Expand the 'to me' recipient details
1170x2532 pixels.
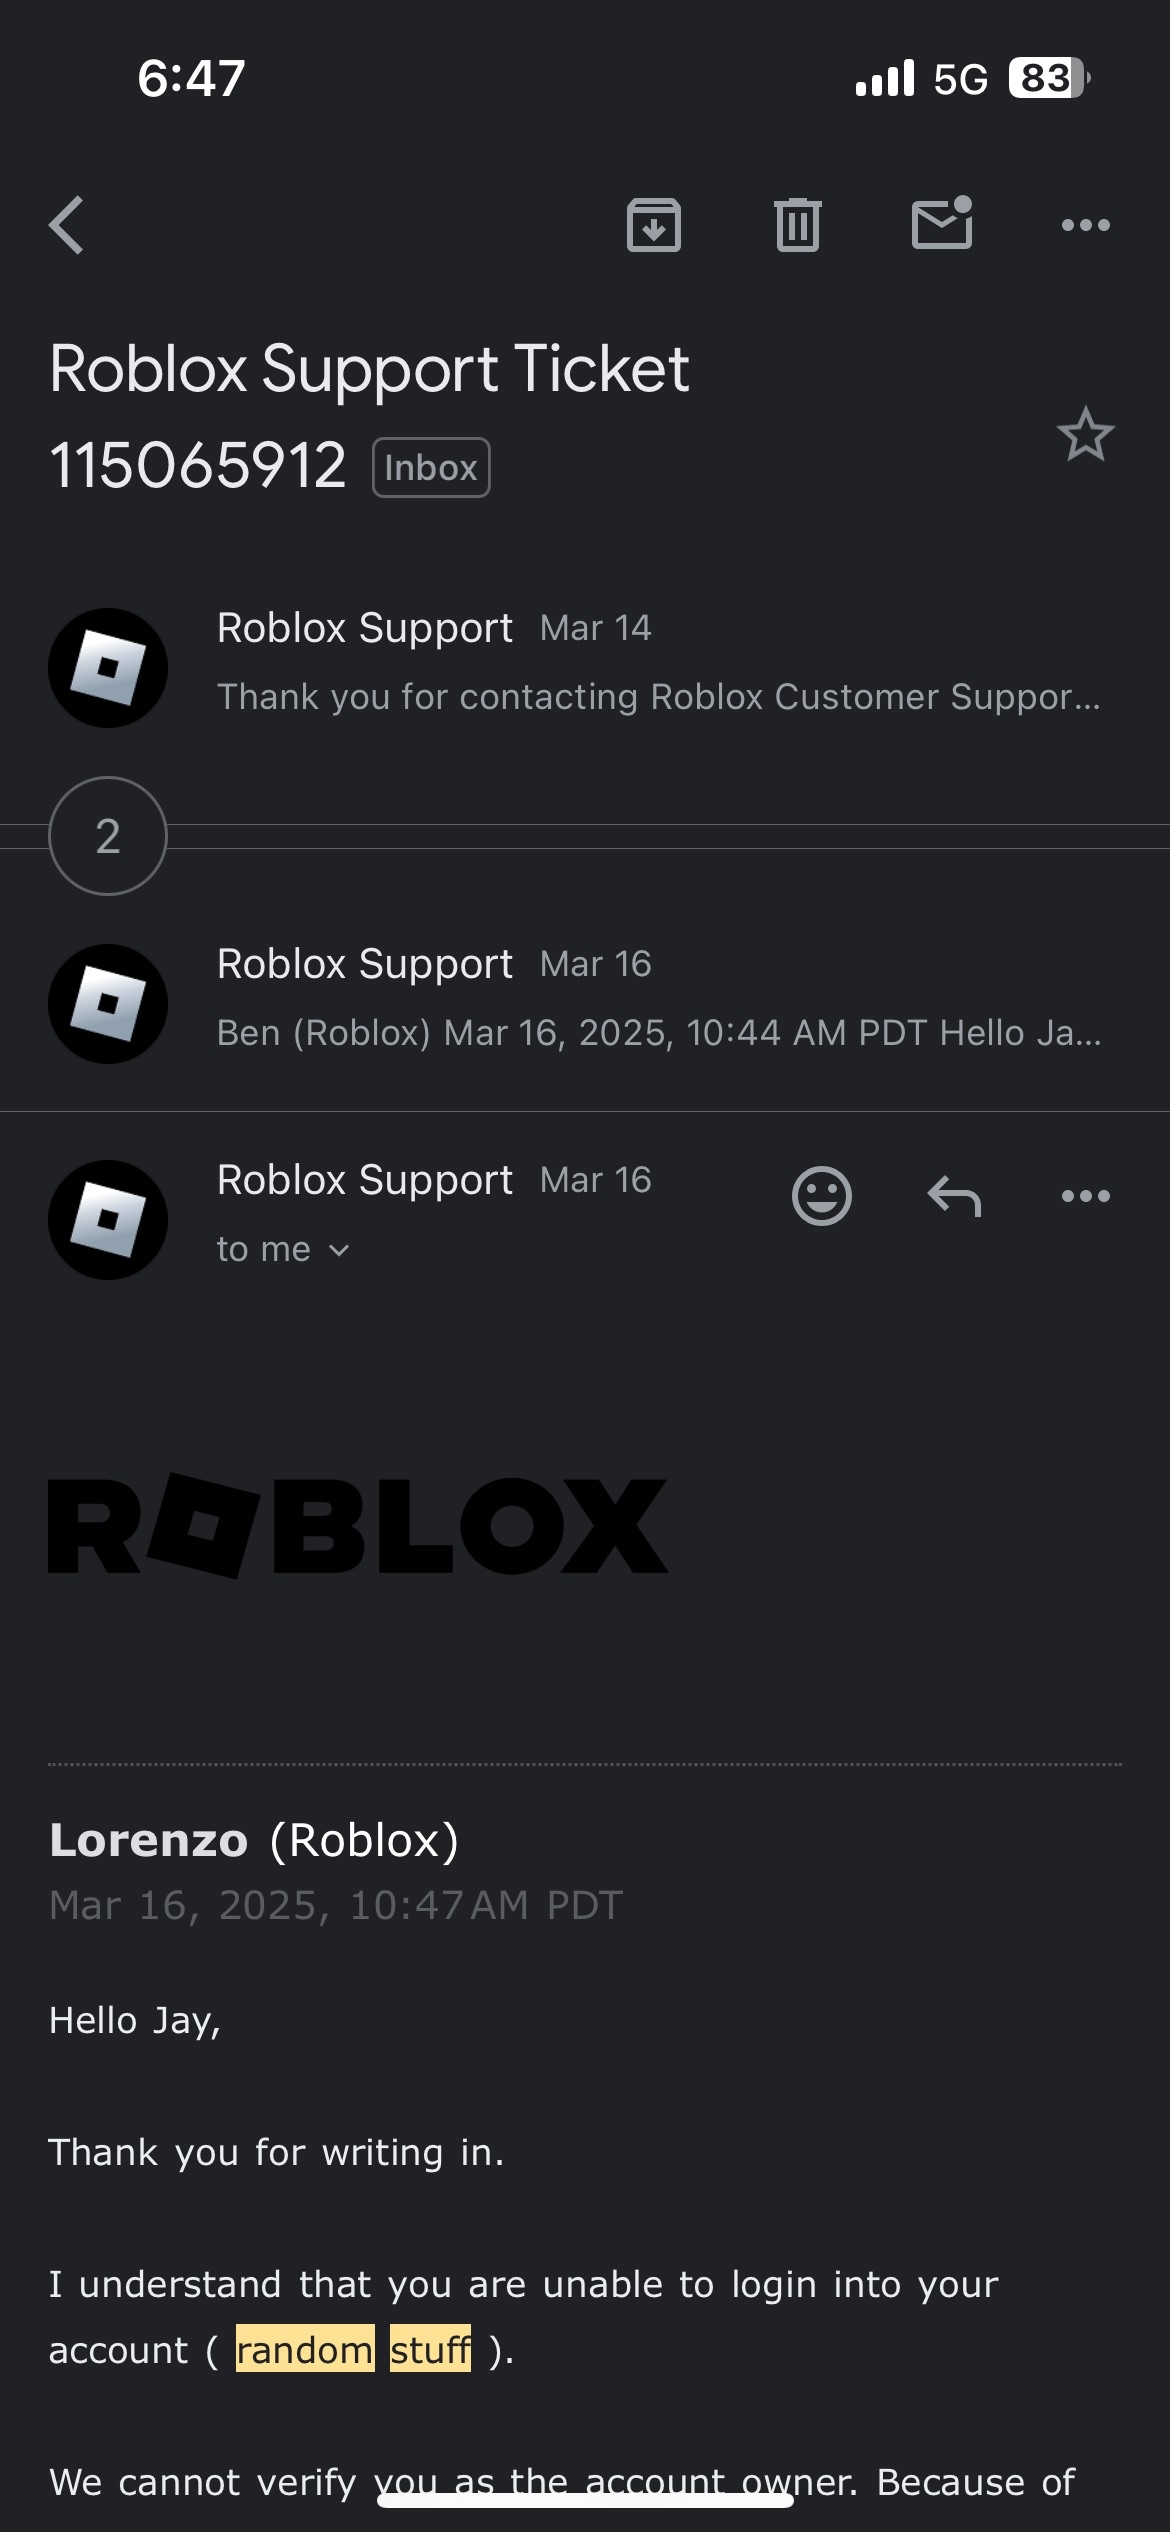(x=283, y=1250)
